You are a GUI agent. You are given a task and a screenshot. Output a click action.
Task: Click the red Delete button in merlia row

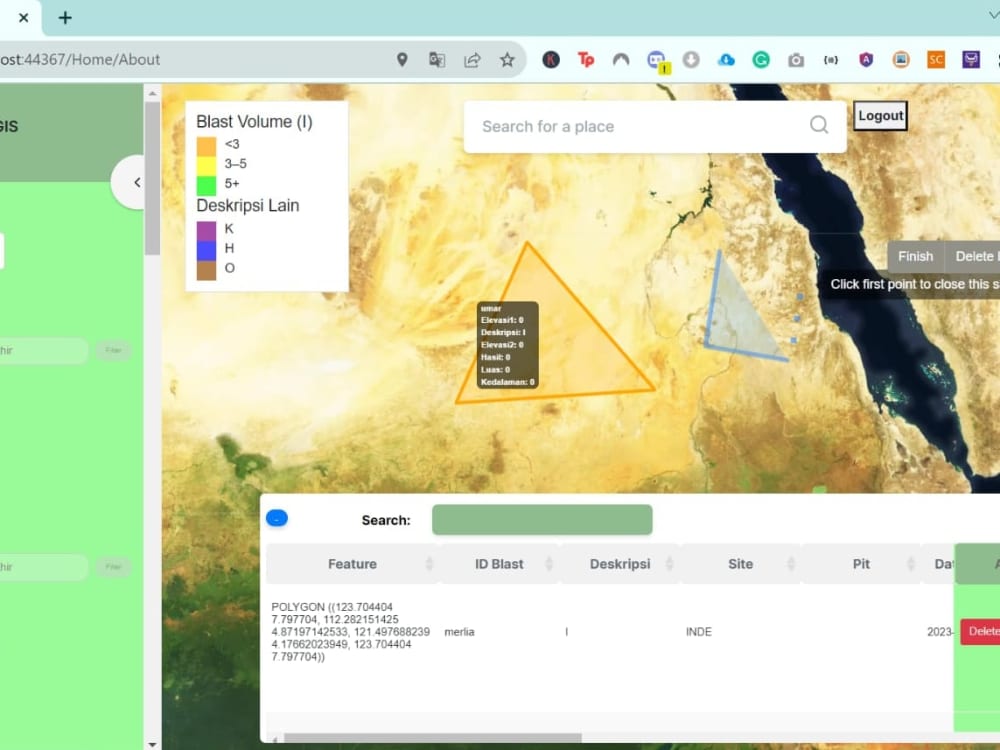click(981, 631)
